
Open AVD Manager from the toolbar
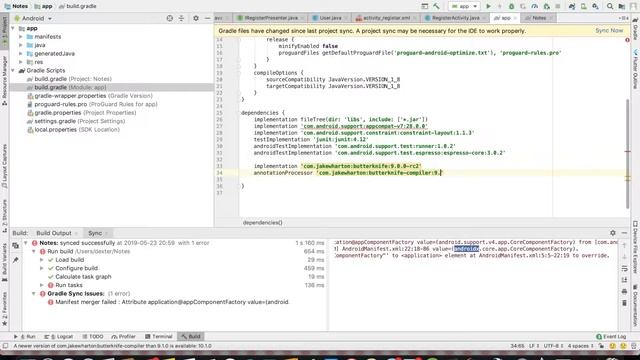[584, 6]
